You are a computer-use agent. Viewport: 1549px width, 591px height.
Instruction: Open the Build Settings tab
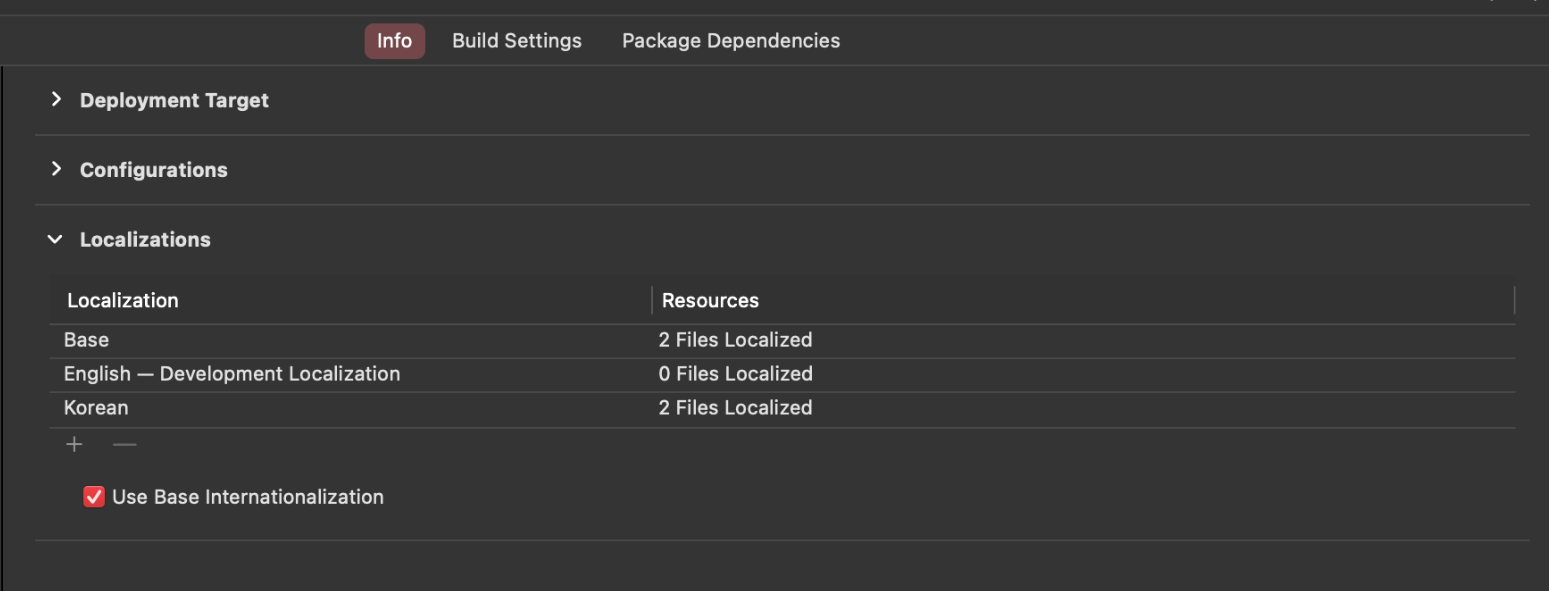point(517,41)
